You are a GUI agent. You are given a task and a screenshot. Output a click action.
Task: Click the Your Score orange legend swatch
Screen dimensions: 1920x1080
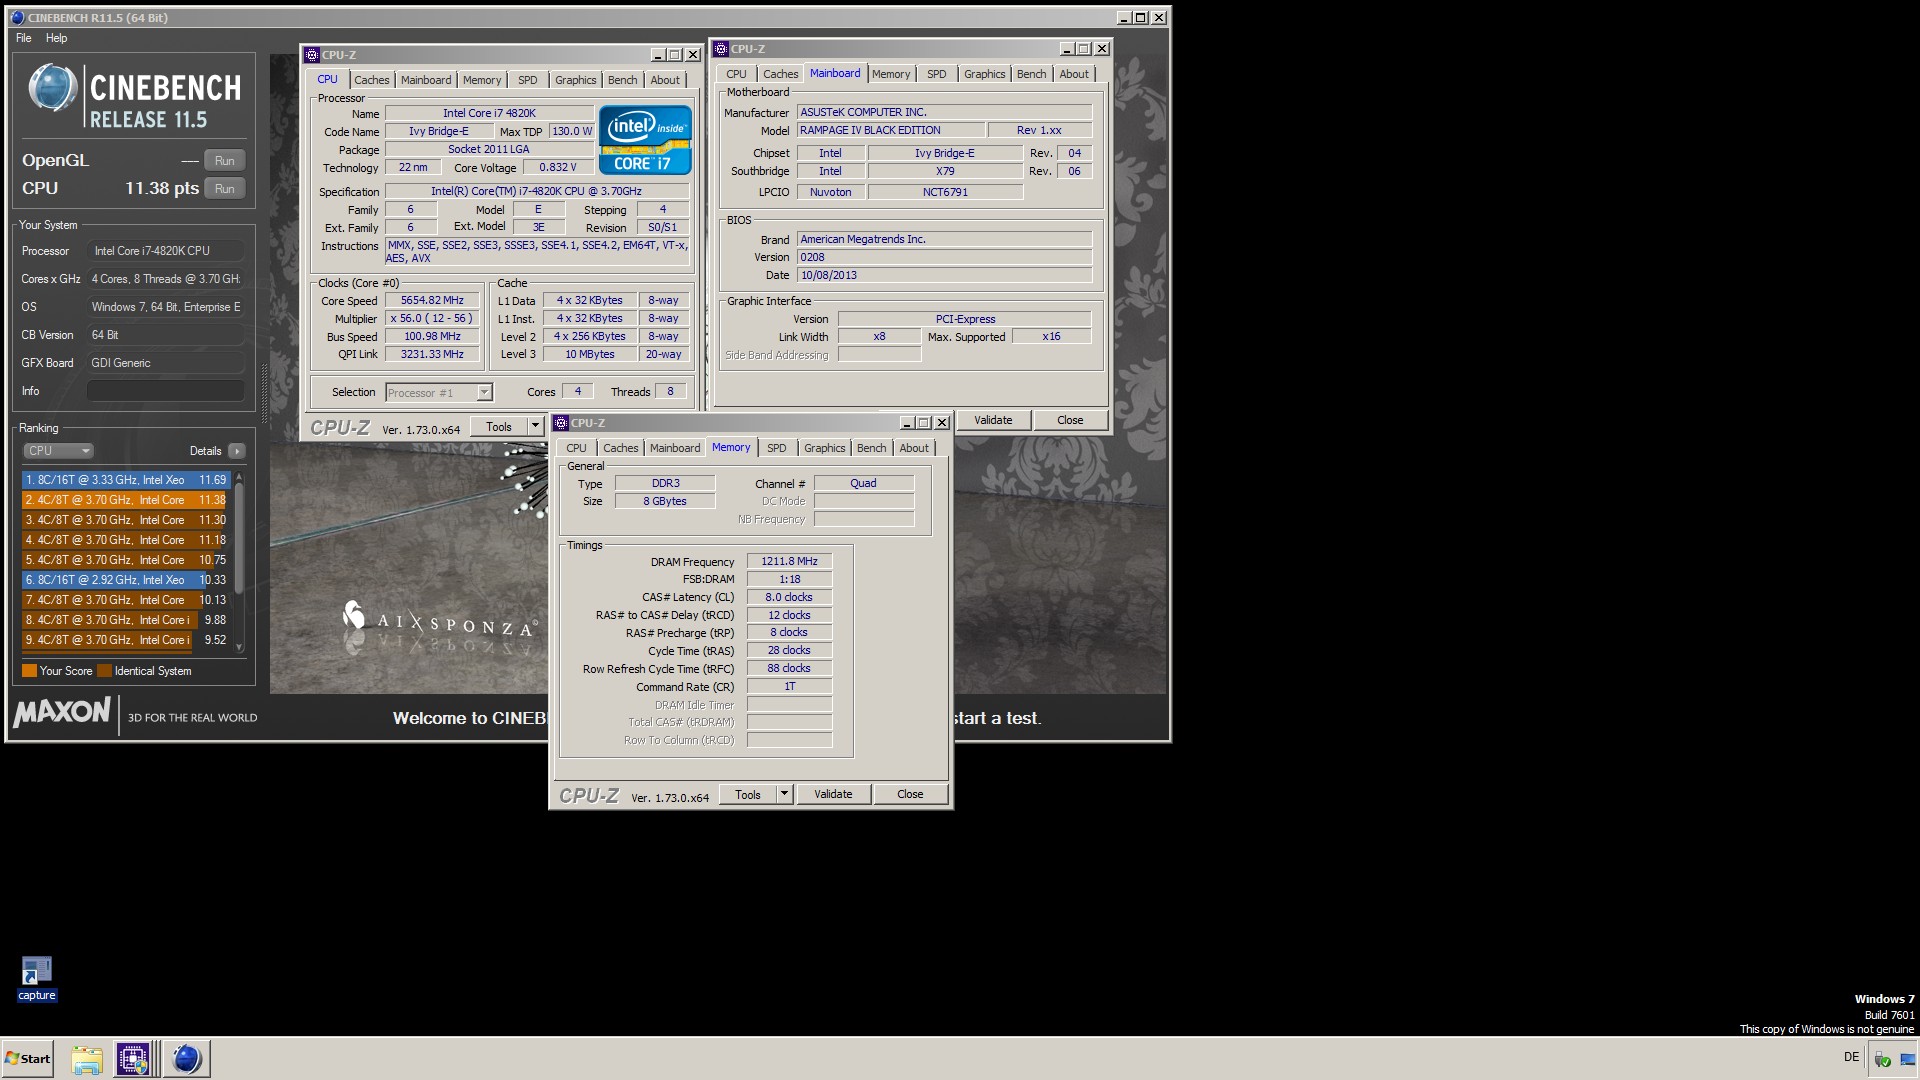(x=29, y=671)
